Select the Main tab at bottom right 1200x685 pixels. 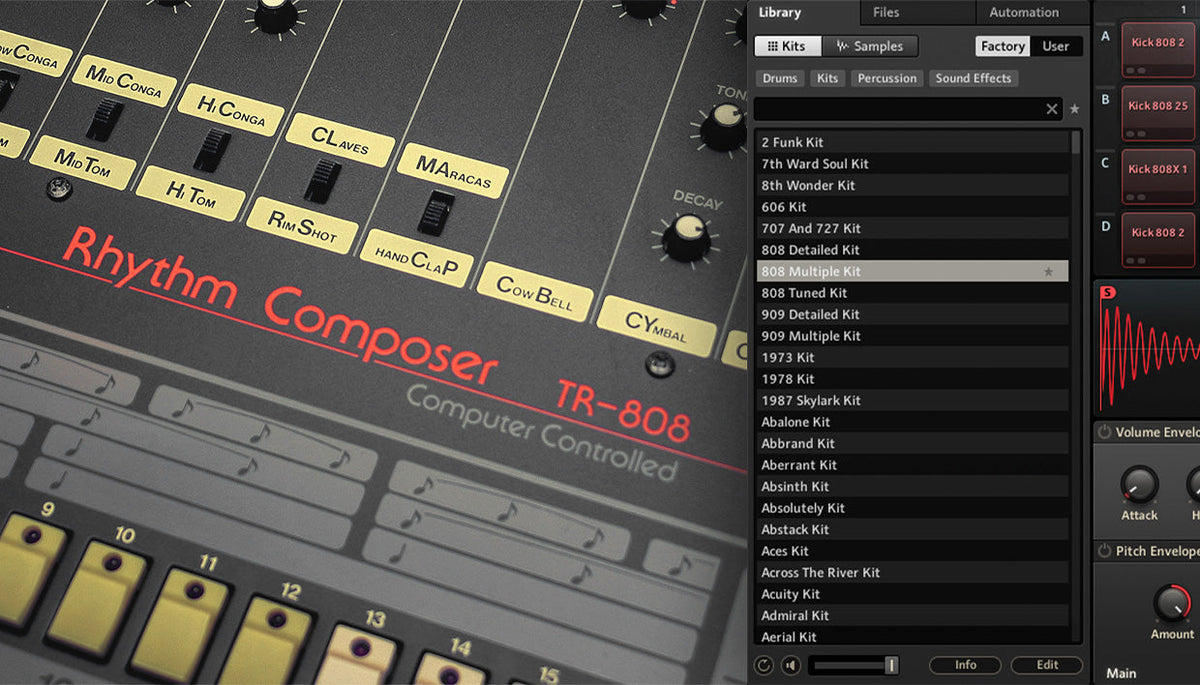pyautogui.click(x=1121, y=673)
